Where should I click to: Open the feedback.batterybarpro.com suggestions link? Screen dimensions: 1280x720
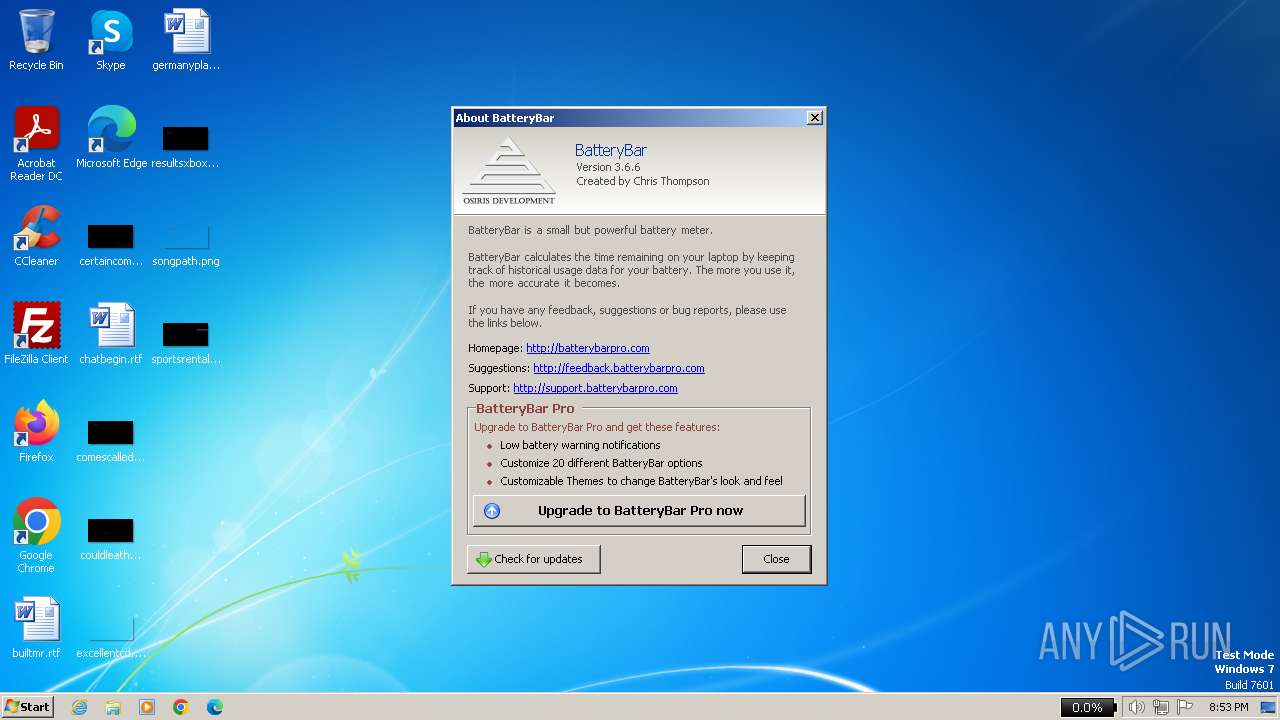[x=619, y=368]
